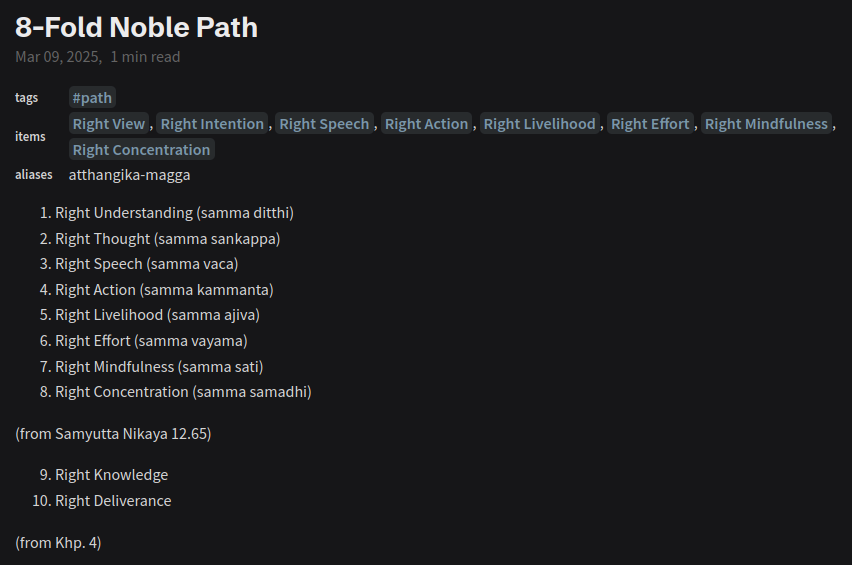Click the Samyutta Nikaya 12.65 source line
This screenshot has height=565, width=852.
[x=113, y=434]
